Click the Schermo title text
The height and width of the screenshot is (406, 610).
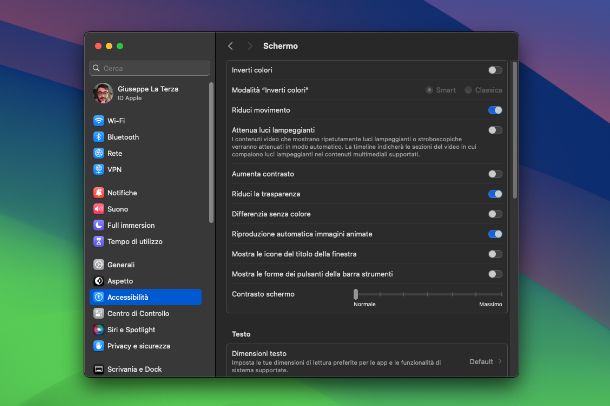click(x=280, y=46)
